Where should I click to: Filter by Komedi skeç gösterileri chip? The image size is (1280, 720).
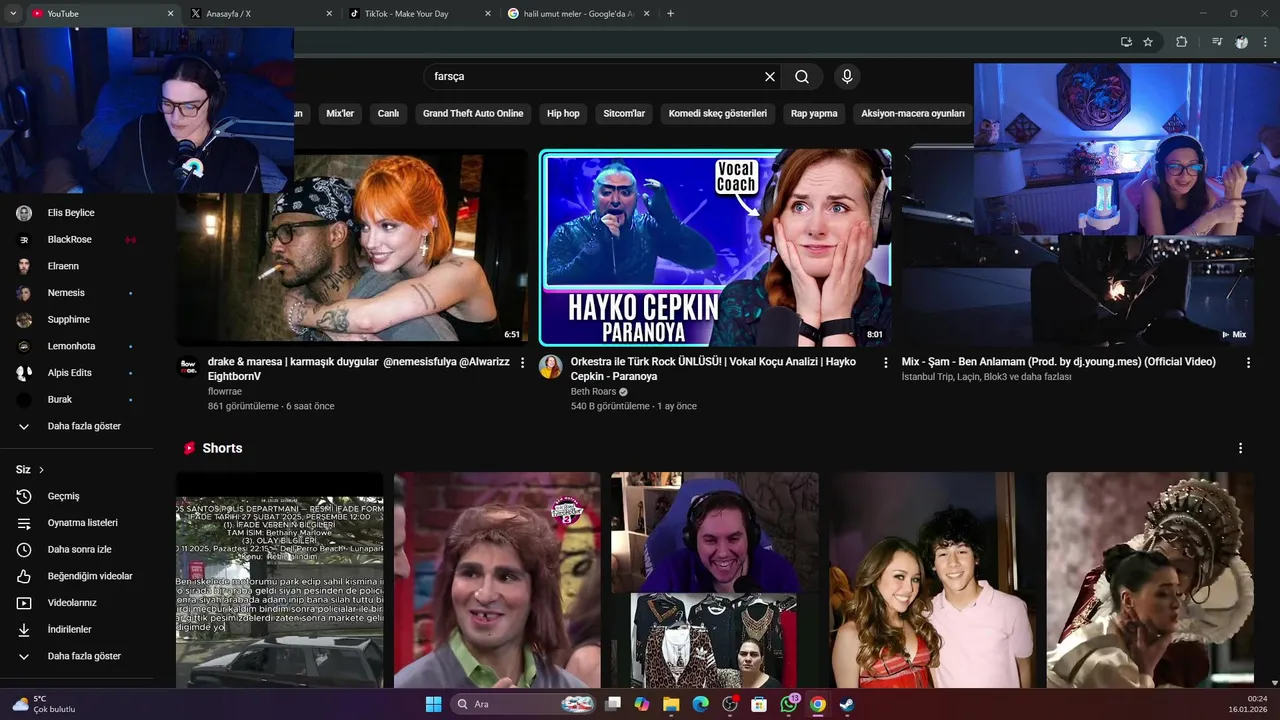(x=718, y=114)
